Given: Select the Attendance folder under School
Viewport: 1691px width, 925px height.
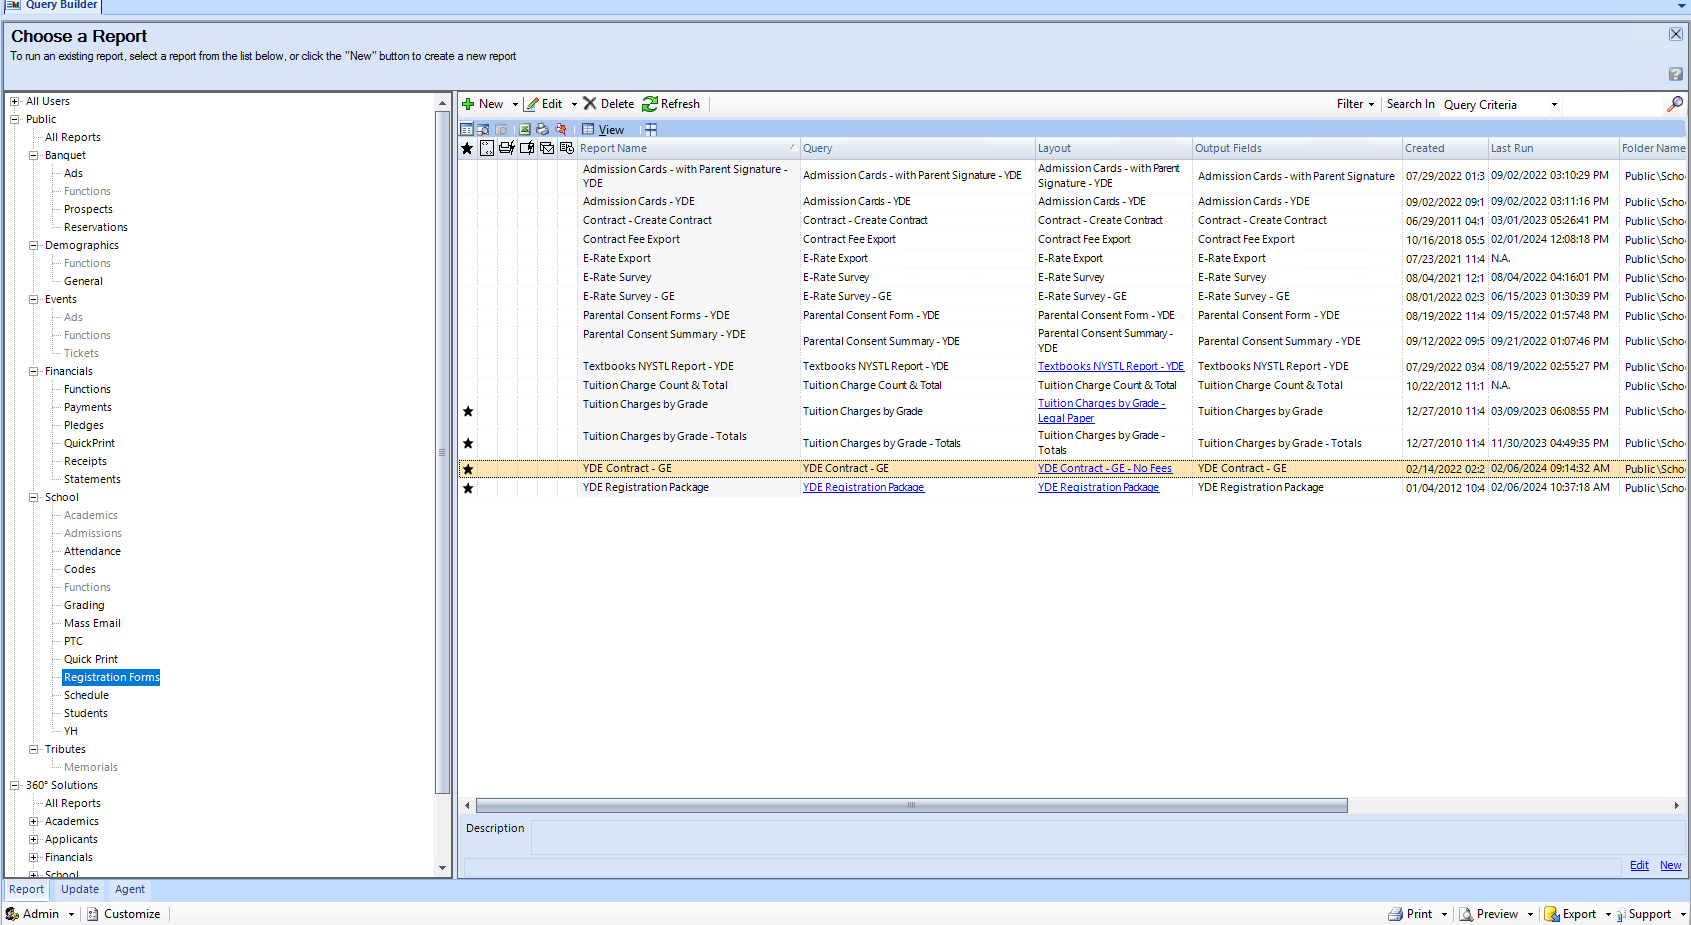Looking at the screenshot, I should 92,551.
